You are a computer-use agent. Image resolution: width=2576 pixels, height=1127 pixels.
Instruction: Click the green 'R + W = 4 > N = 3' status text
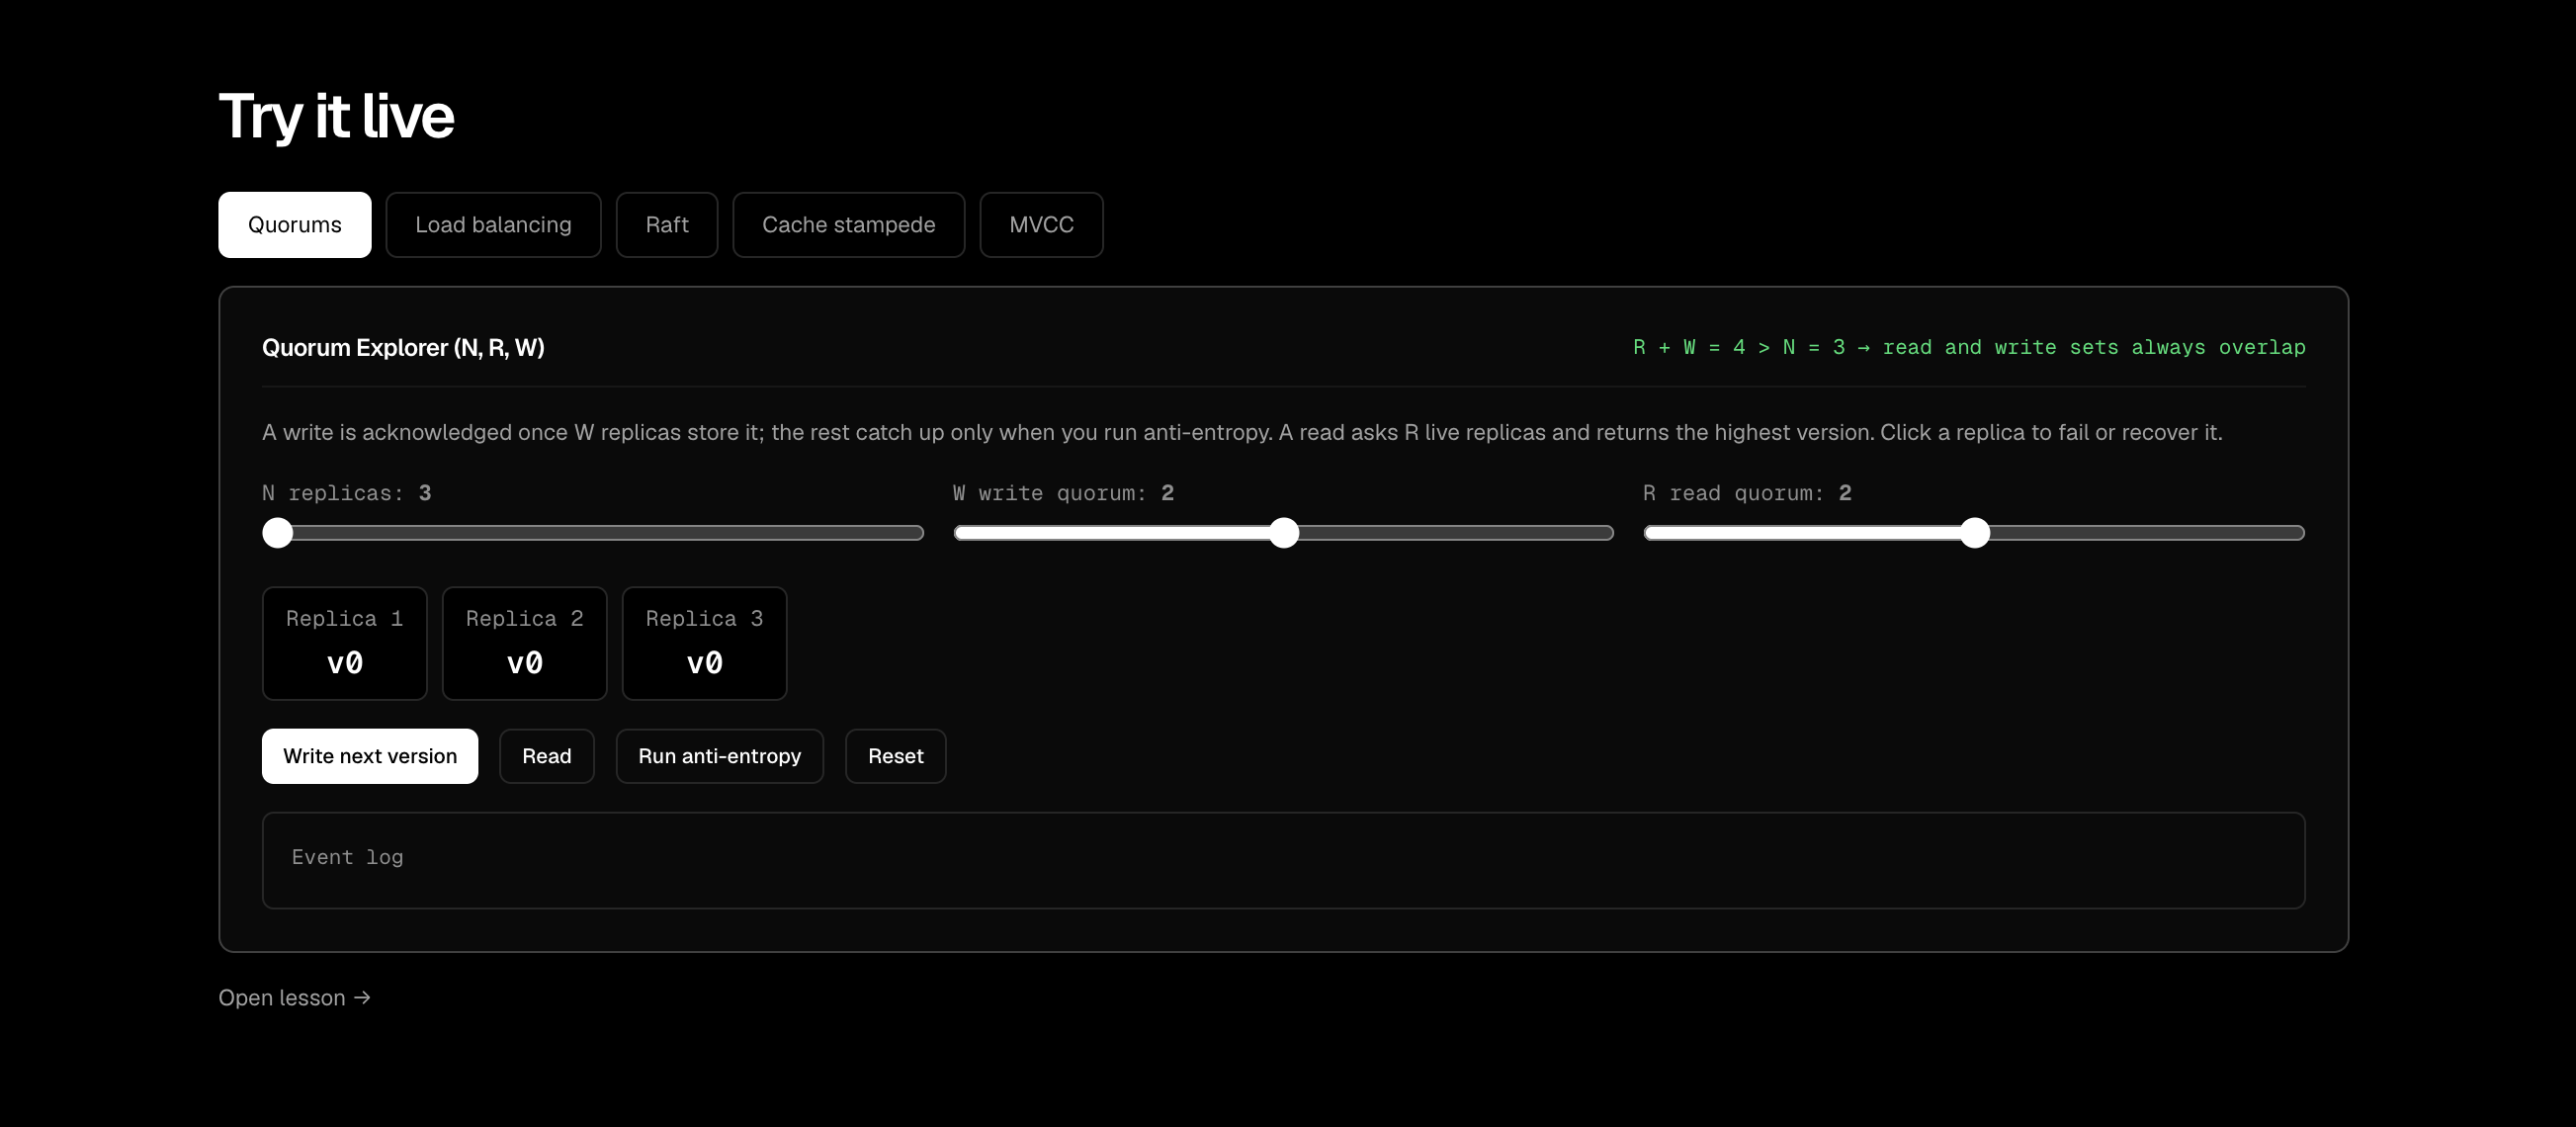tap(1969, 347)
